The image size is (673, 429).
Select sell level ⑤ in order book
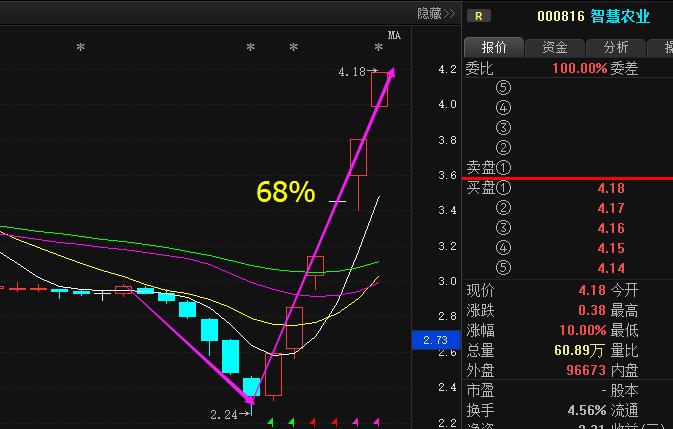(502, 88)
